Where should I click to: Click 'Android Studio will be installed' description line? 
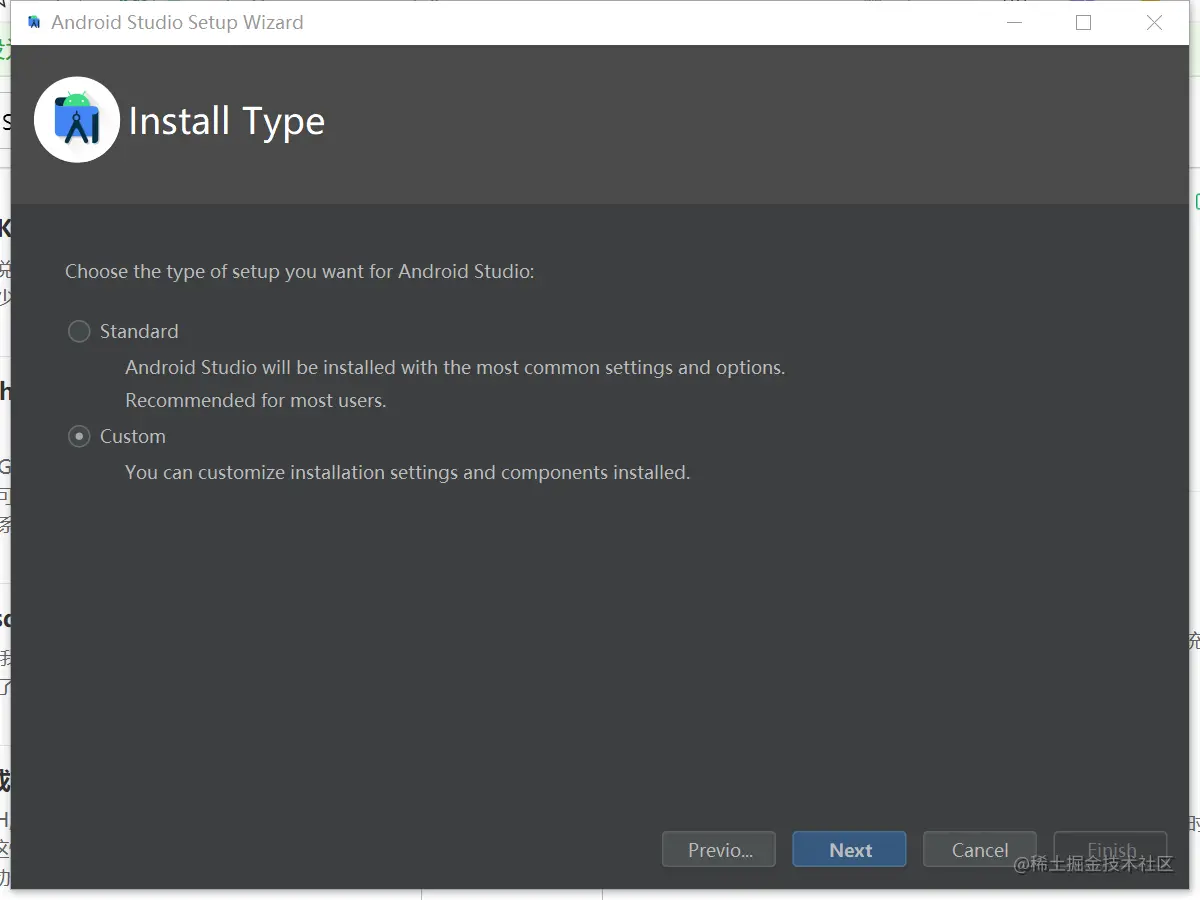tap(455, 367)
